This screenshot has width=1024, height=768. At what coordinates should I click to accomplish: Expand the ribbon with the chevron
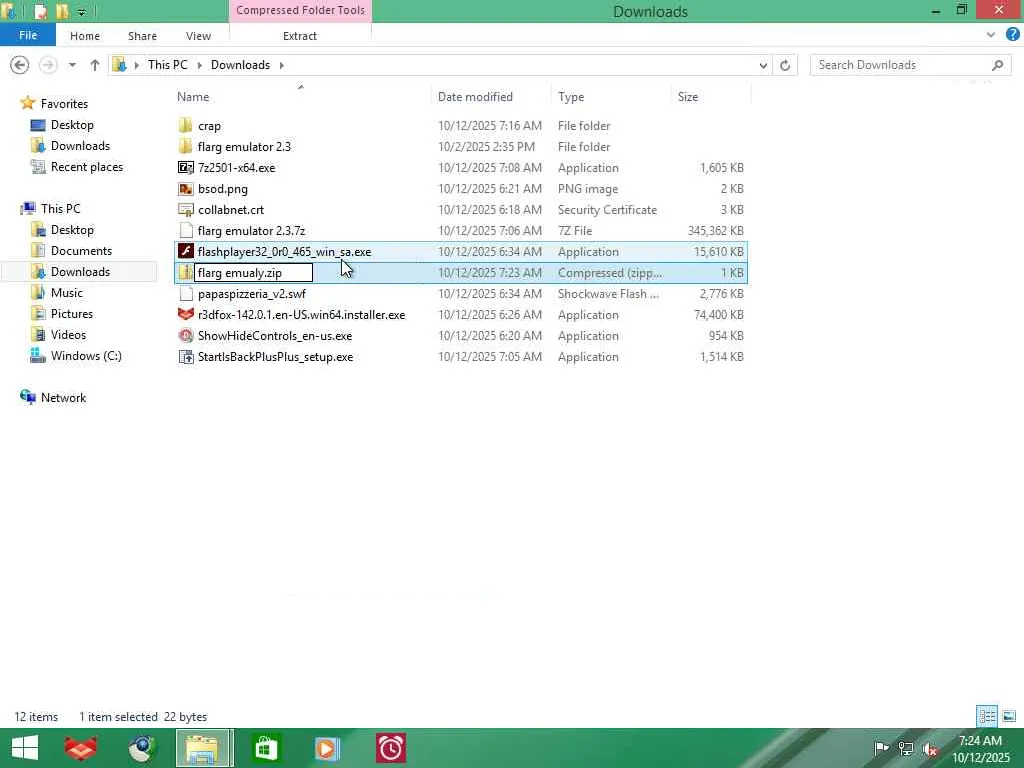(991, 35)
